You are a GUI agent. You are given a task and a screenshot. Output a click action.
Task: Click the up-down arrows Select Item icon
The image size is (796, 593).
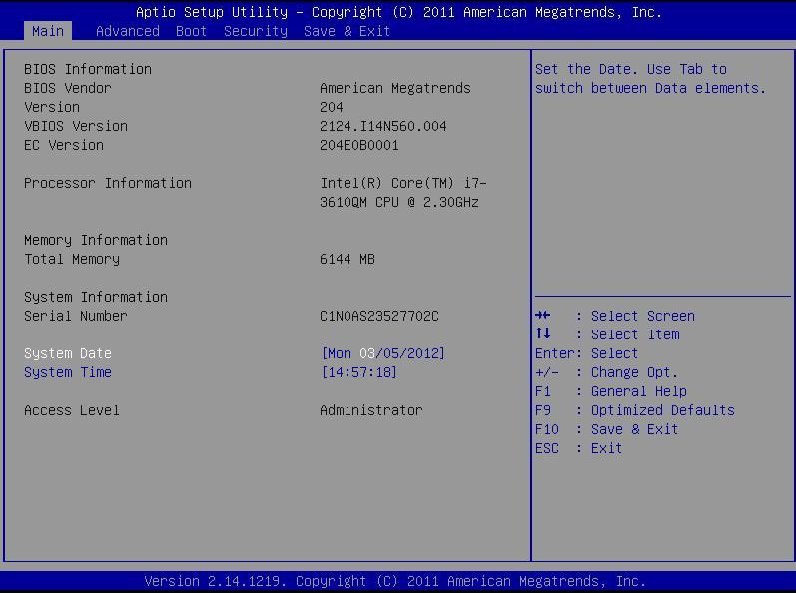pyautogui.click(x=543, y=335)
